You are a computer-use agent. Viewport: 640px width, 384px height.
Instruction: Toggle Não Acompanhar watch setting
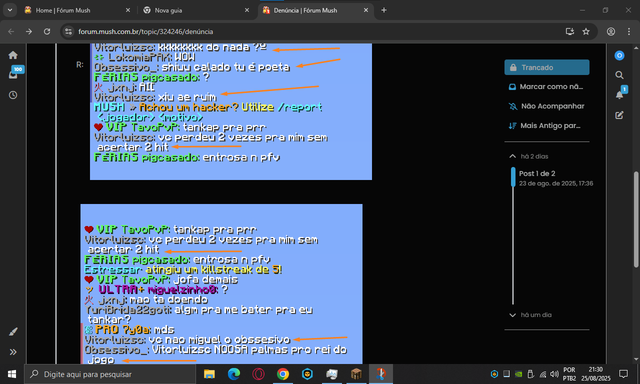tap(547, 106)
